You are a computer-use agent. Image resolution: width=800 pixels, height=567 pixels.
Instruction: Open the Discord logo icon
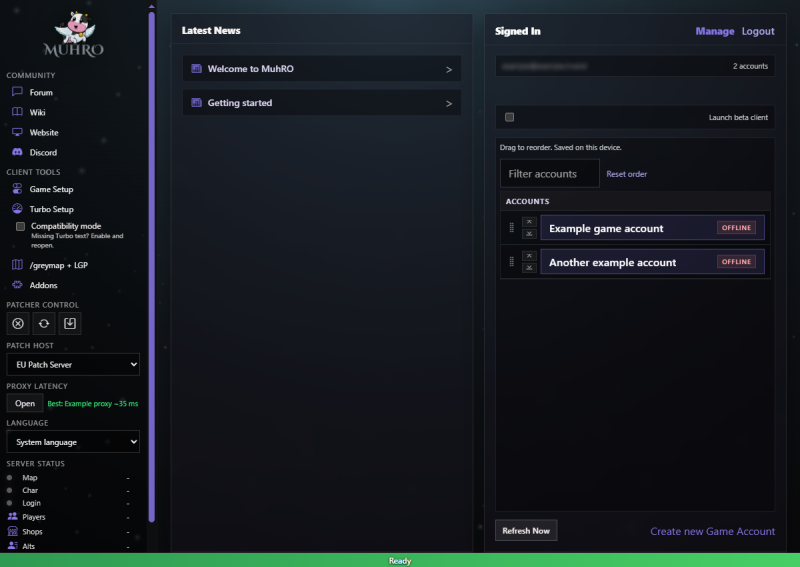[17, 152]
